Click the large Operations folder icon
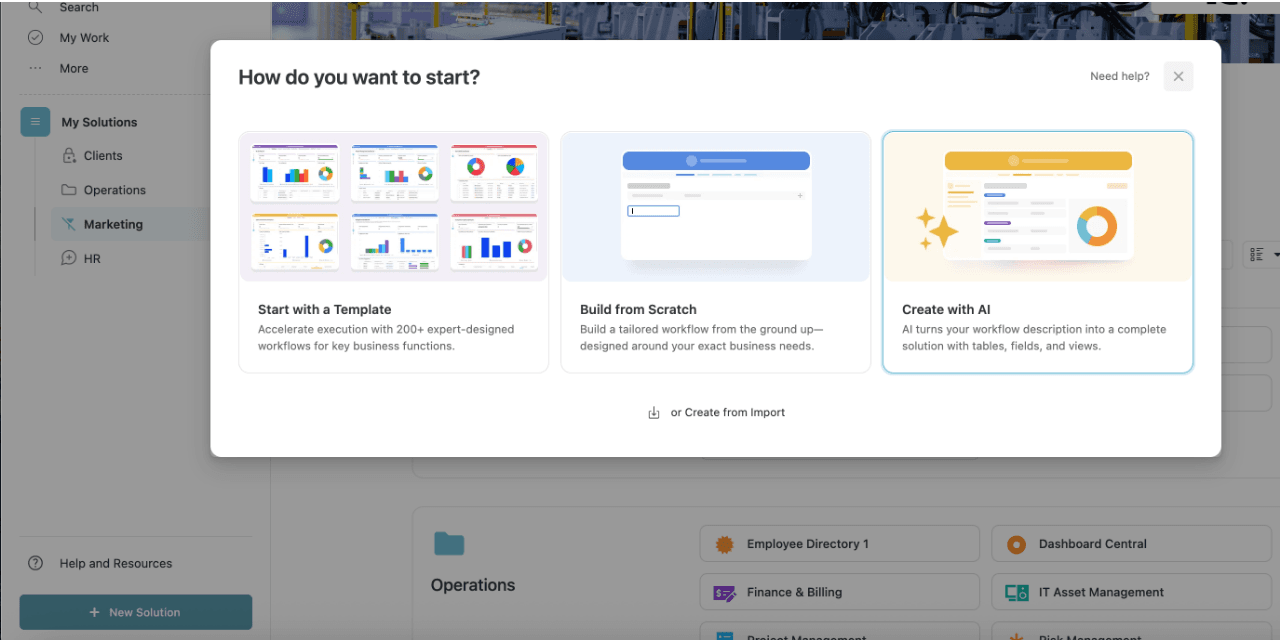1280x642 pixels. click(x=449, y=543)
